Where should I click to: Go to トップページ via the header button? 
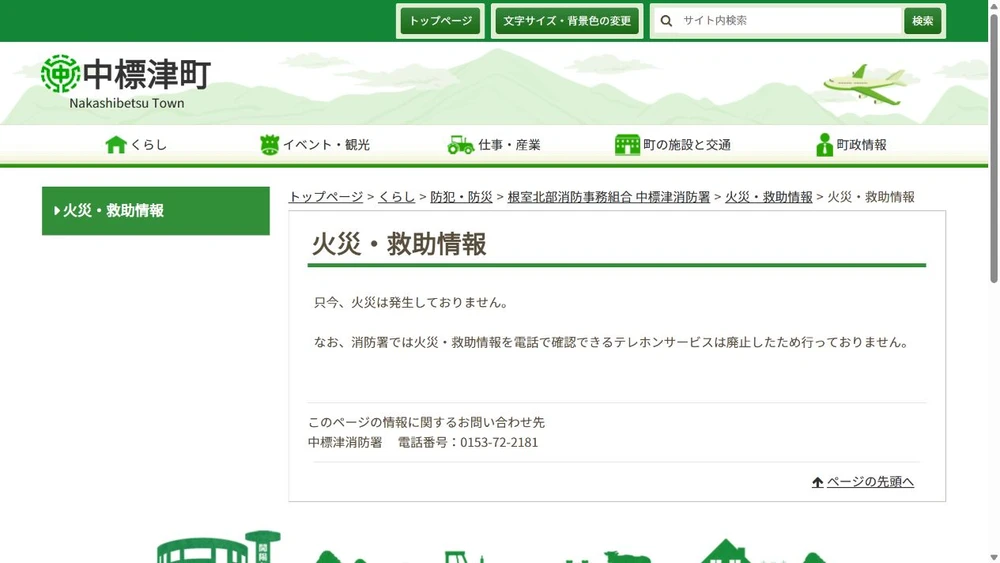(440, 21)
